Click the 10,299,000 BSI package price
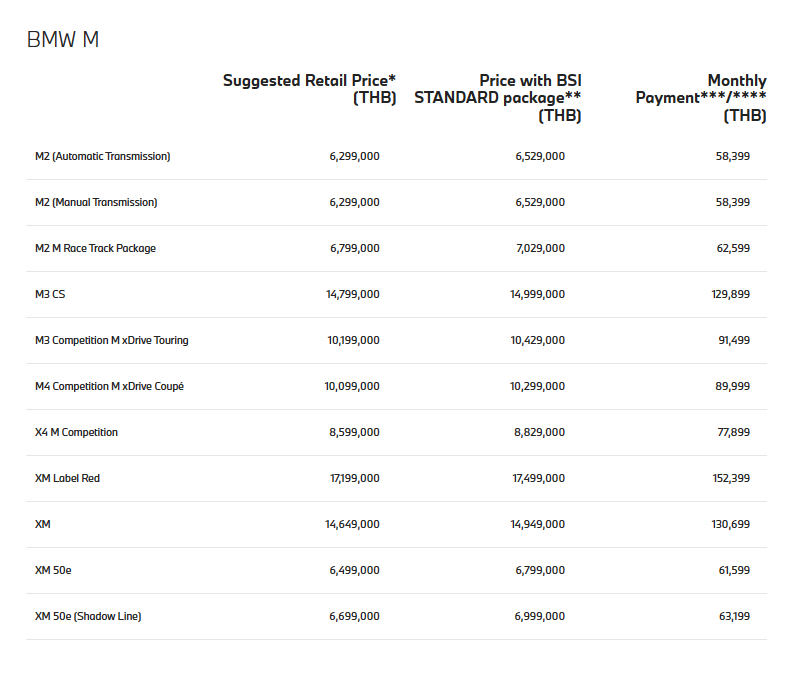Image resolution: width=800 pixels, height=674 pixels. [537, 386]
